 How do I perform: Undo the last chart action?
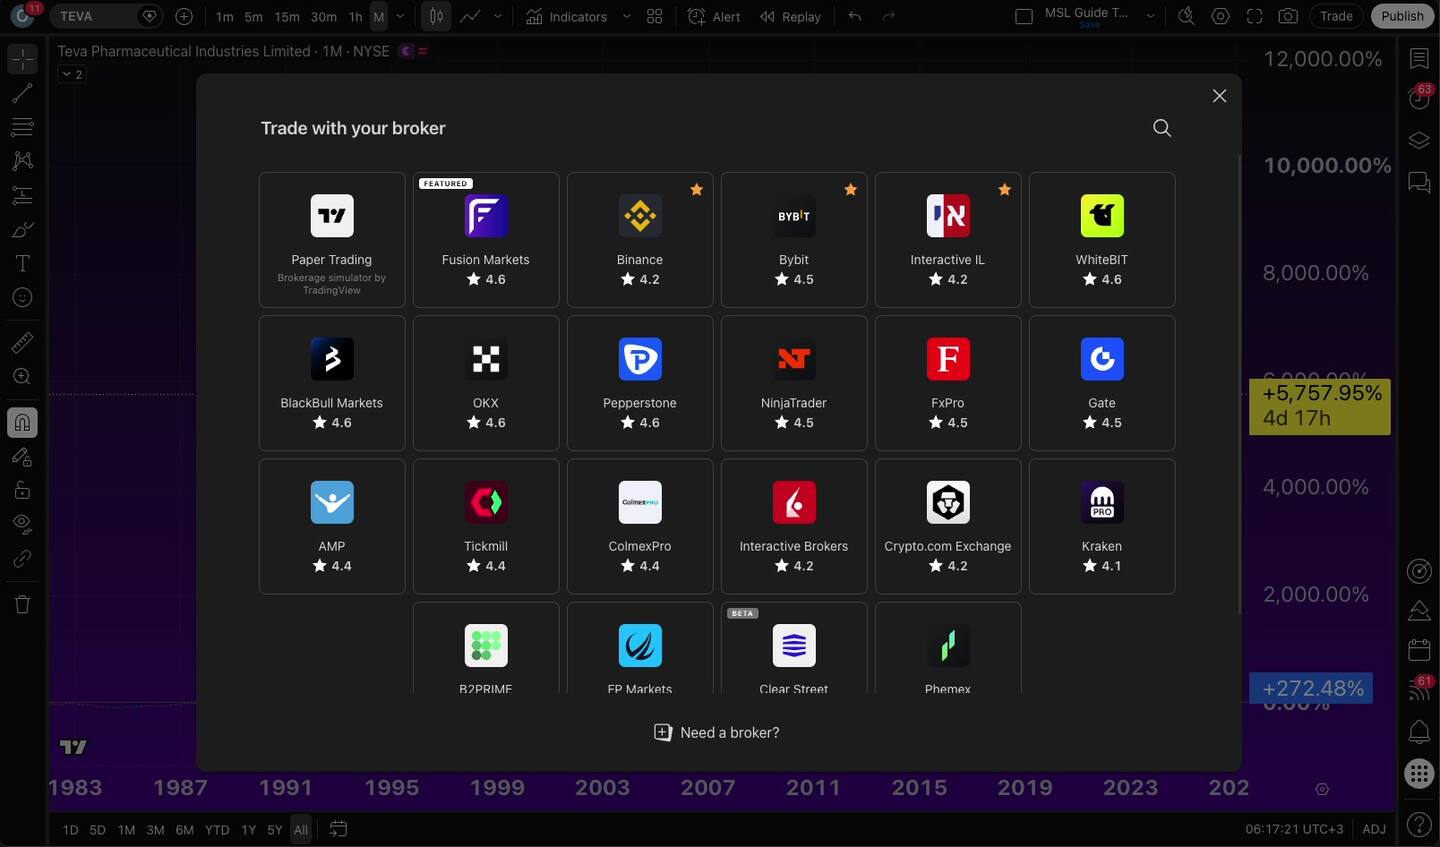(x=854, y=16)
